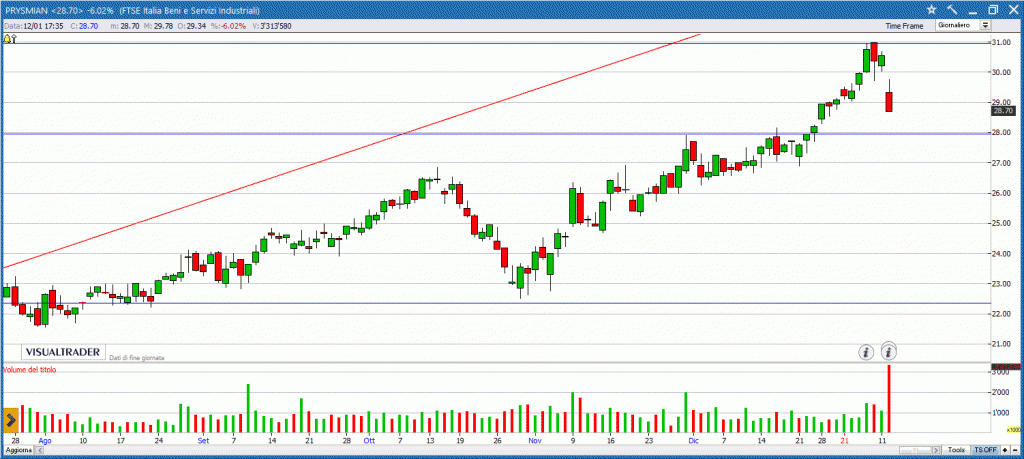The height and width of the screenshot is (459, 1024).
Task: Click the 31.00 price axis label
Action: click(1001, 42)
